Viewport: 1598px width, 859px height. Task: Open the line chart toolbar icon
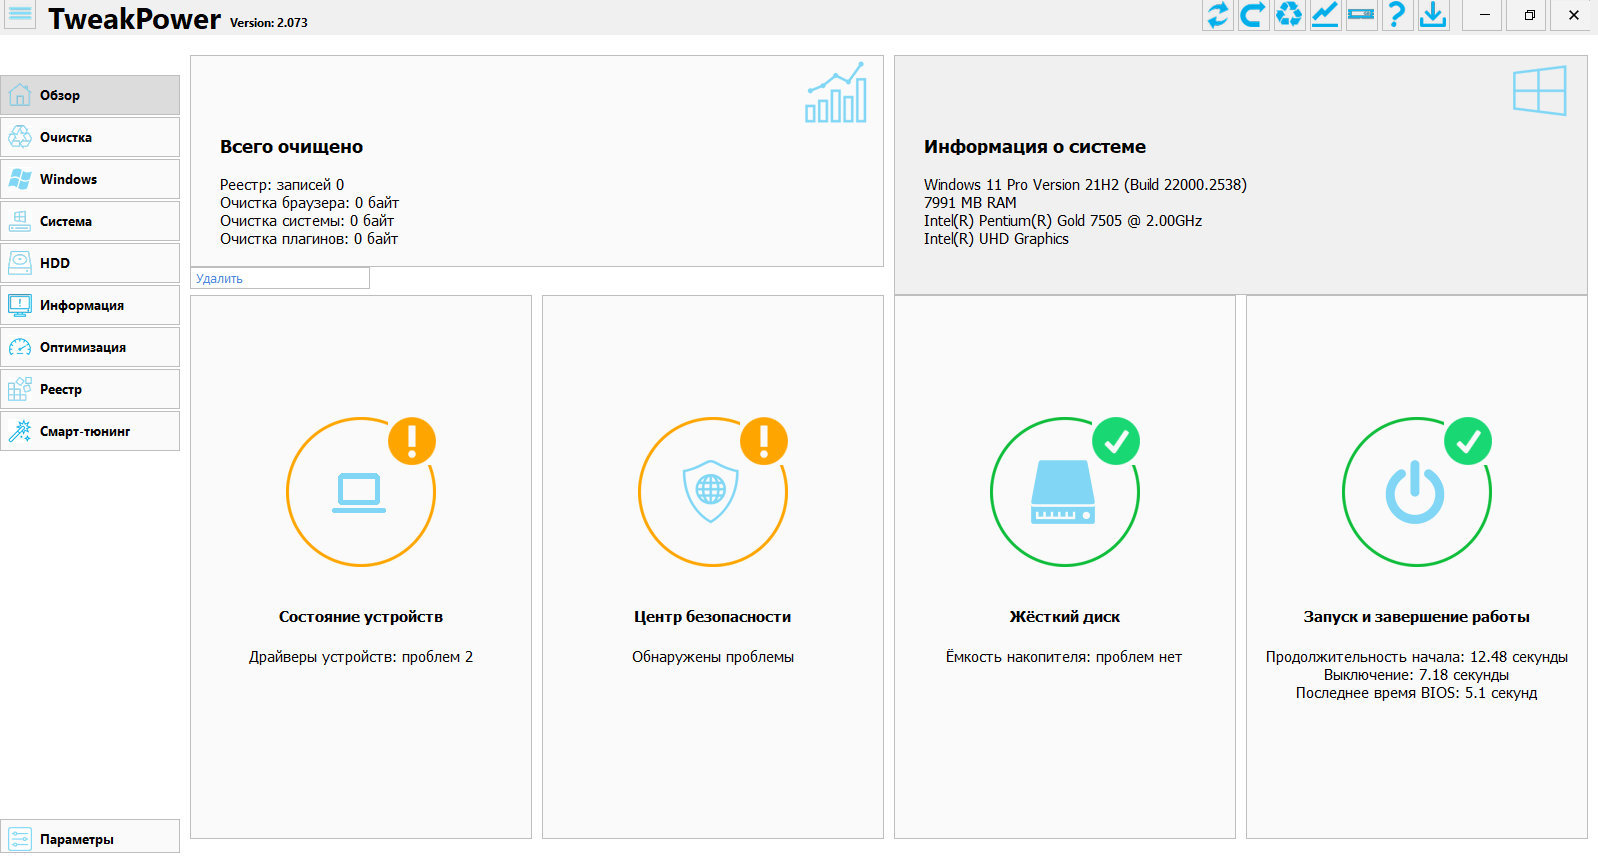[x=1325, y=15]
